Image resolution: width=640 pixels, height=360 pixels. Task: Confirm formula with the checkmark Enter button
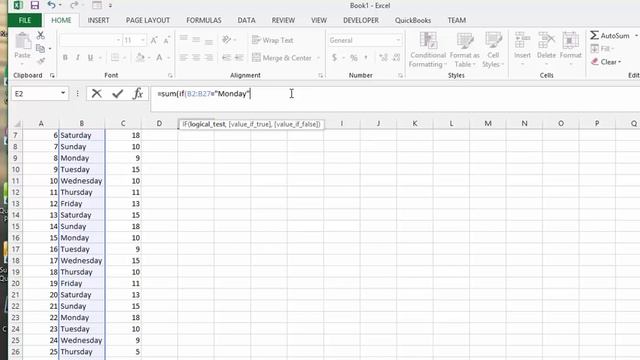click(x=118, y=93)
